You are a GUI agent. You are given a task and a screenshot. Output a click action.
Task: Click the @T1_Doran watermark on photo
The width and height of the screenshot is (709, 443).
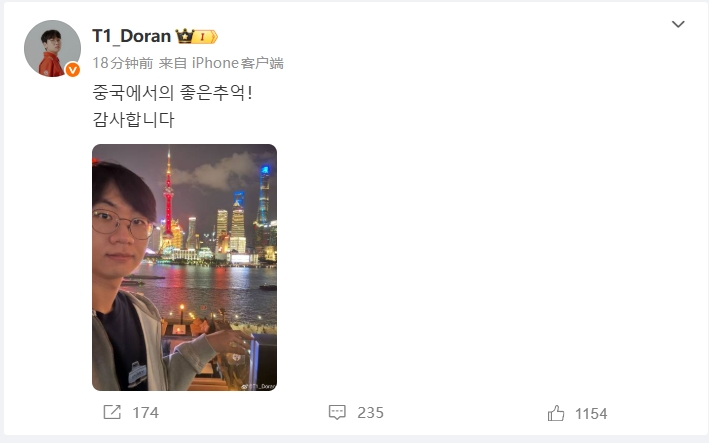pyautogui.click(x=258, y=386)
